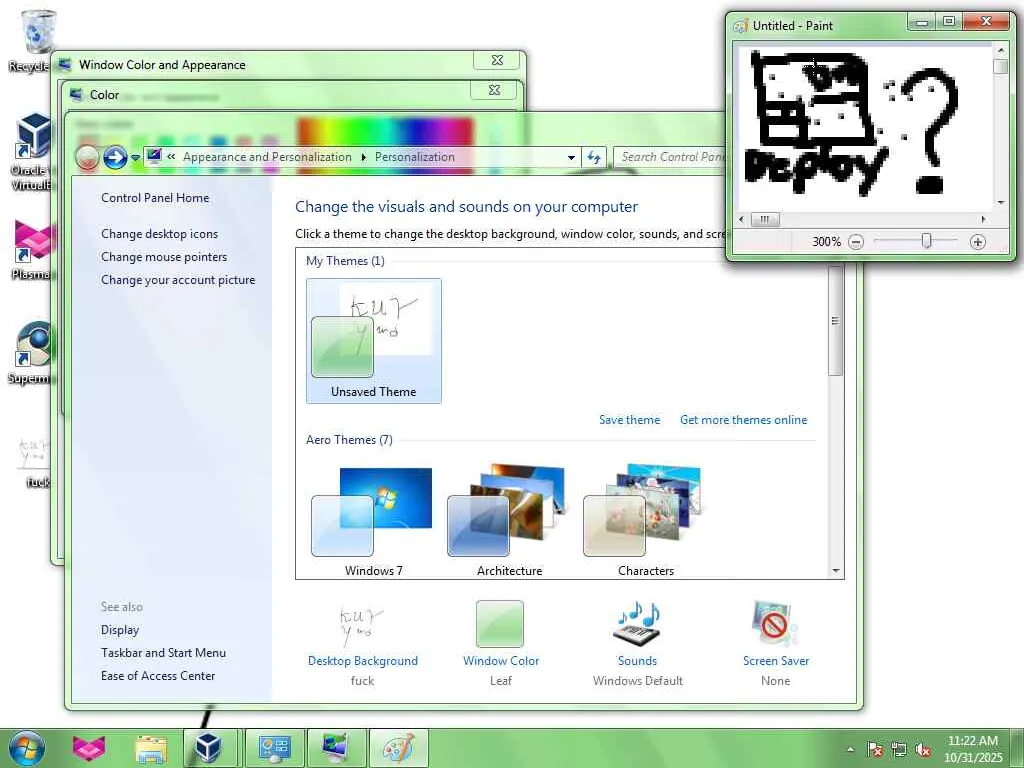This screenshot has width=1024, height=768.
Task: Click theme list scroll down arrow
Action: coord(836,571)
